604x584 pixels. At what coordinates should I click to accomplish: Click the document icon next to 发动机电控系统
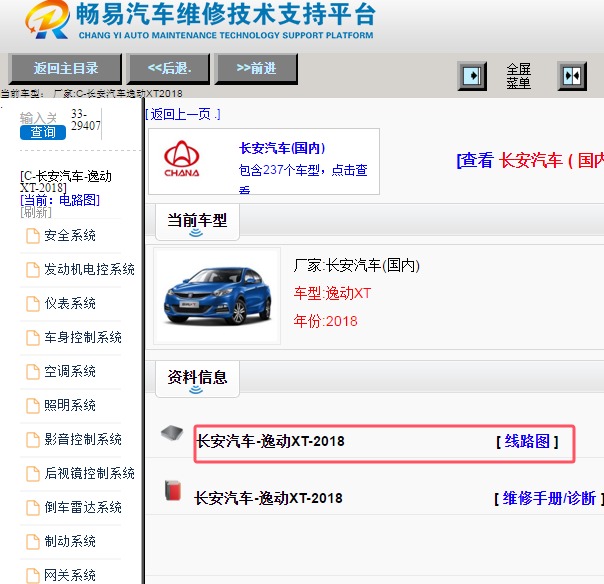(33, 270)
